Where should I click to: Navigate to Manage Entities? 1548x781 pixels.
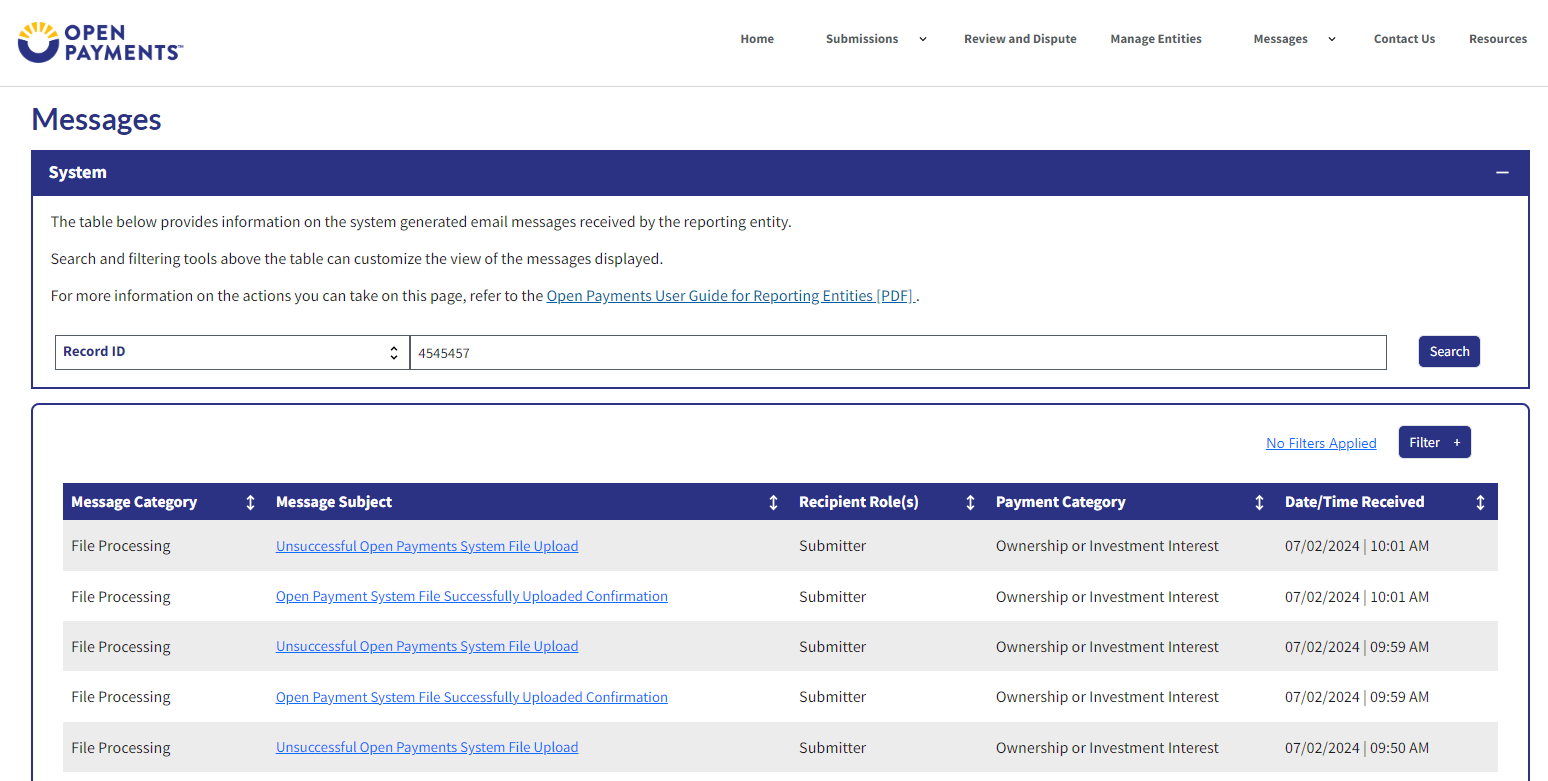pyautogui.click(x=1156, y=39)
